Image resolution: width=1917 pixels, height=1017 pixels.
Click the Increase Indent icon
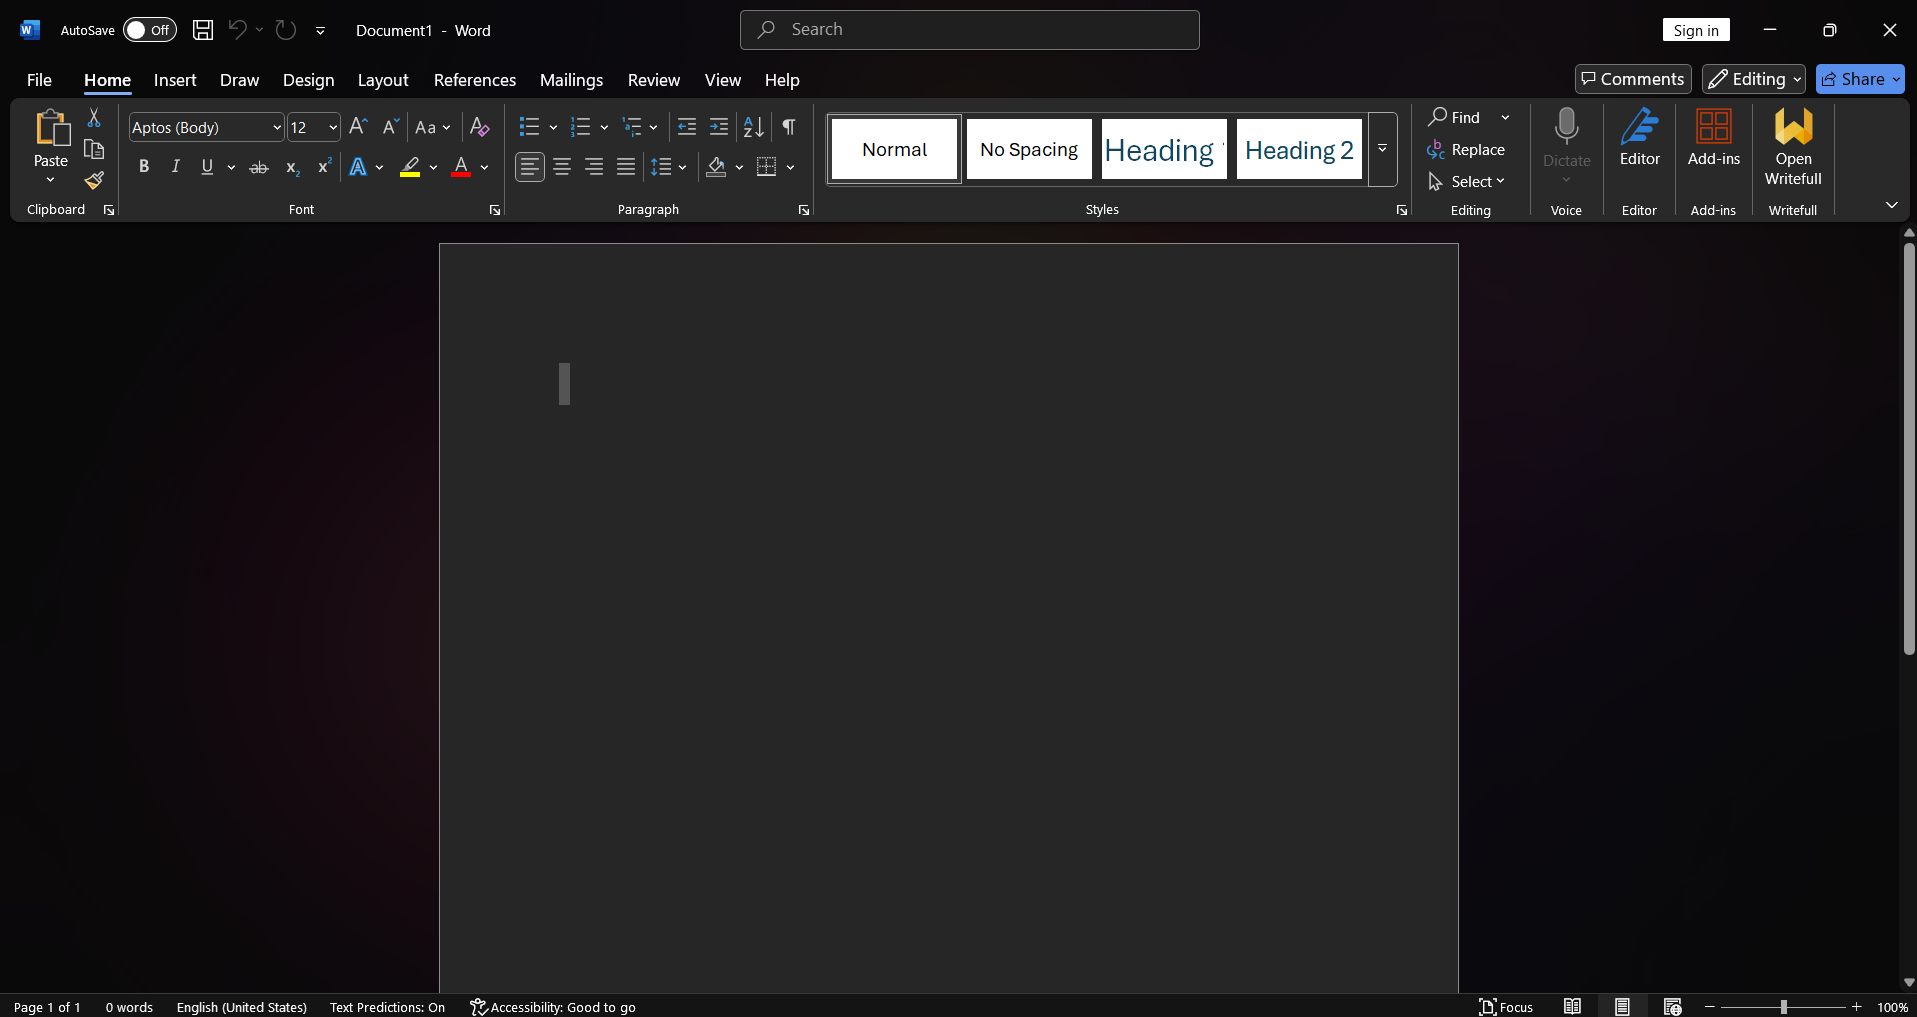(719, 127)
